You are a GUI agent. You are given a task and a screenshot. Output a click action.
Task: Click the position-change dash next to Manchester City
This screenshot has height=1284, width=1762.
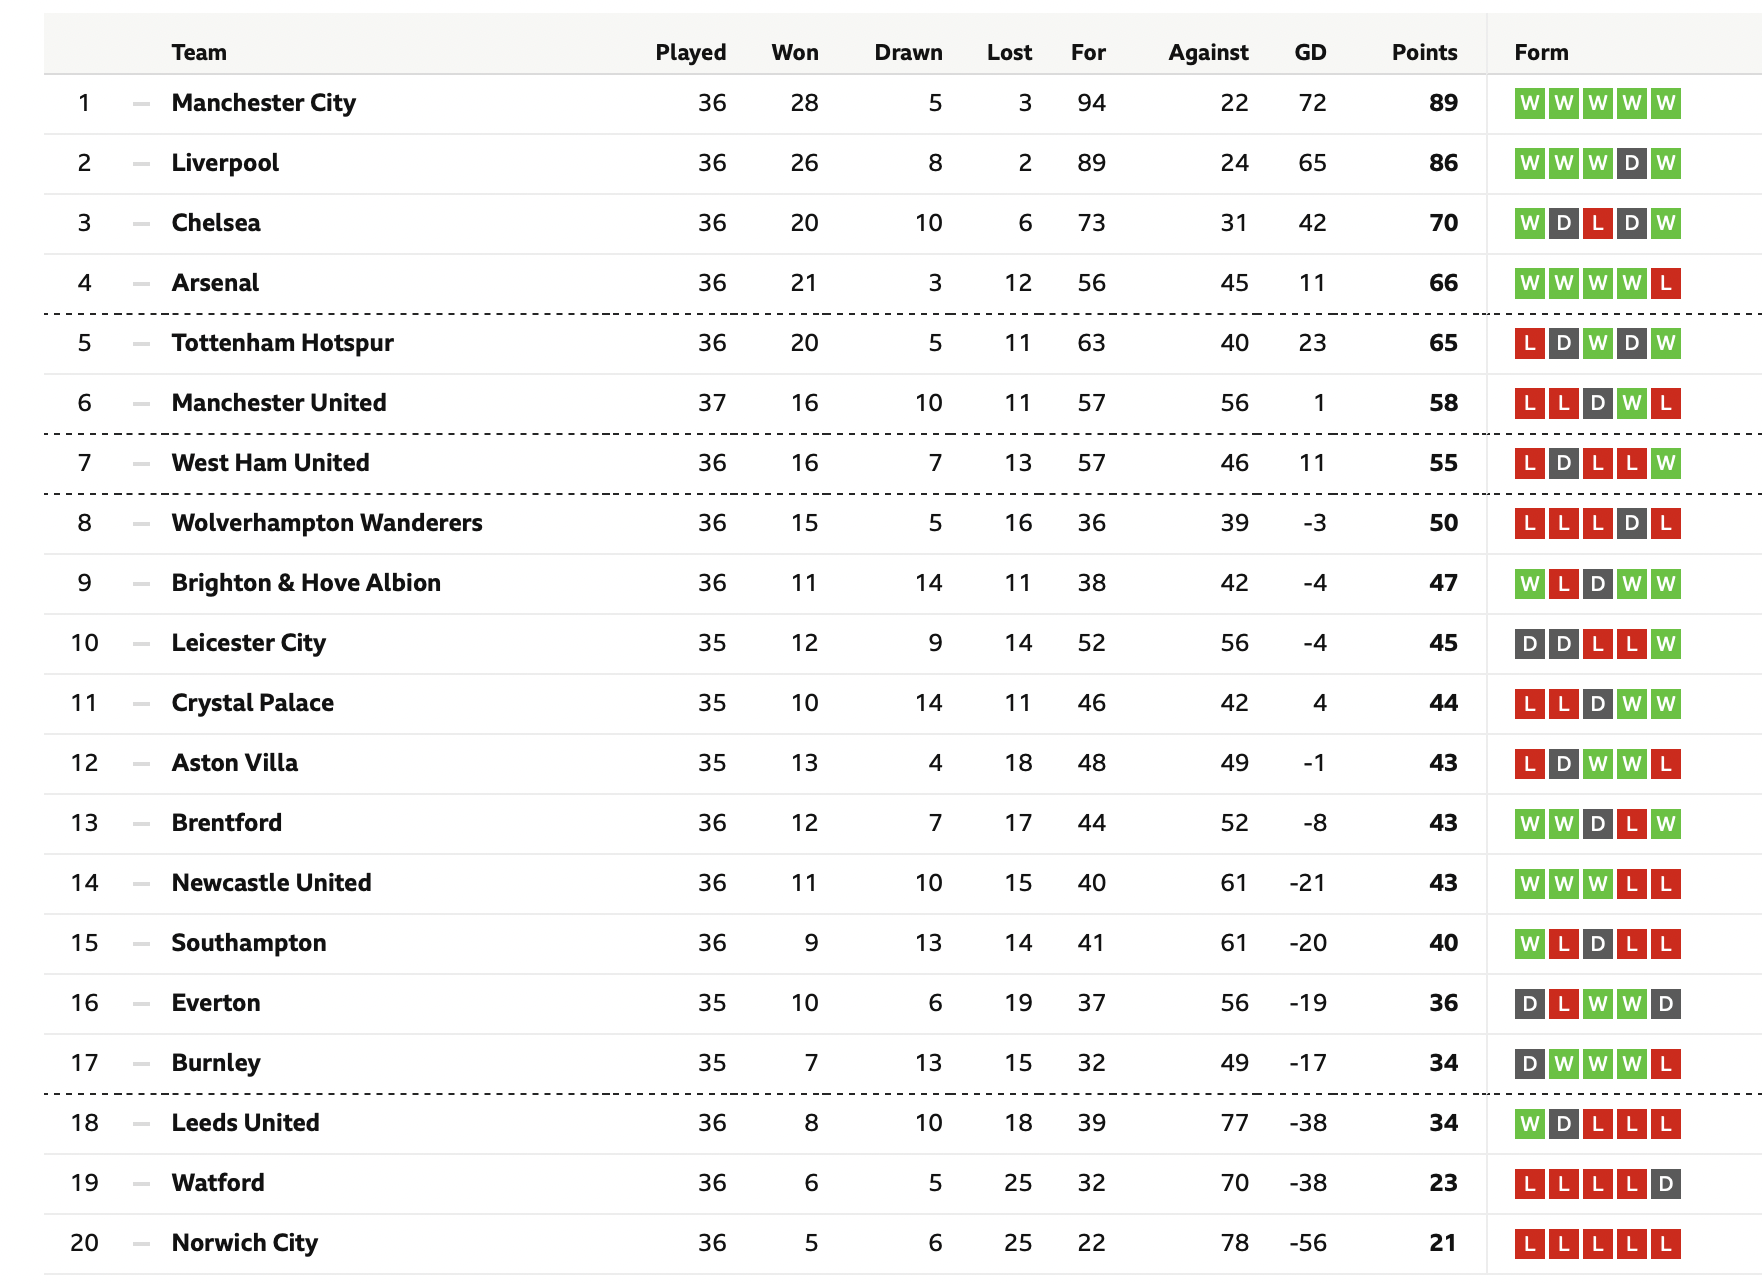tap(141, 104)
